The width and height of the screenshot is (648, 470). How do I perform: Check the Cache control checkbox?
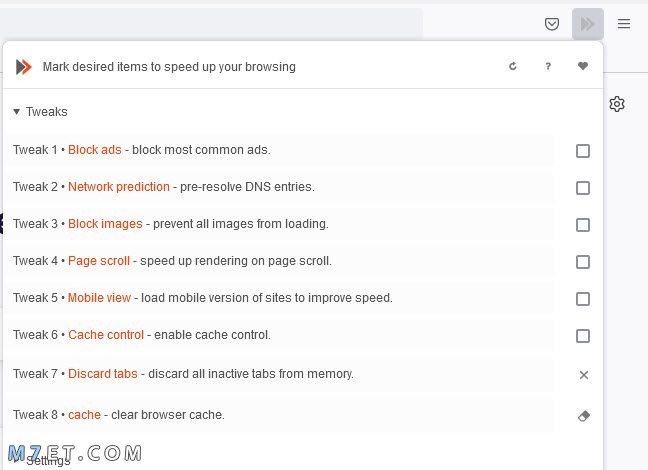coord(583,336)
